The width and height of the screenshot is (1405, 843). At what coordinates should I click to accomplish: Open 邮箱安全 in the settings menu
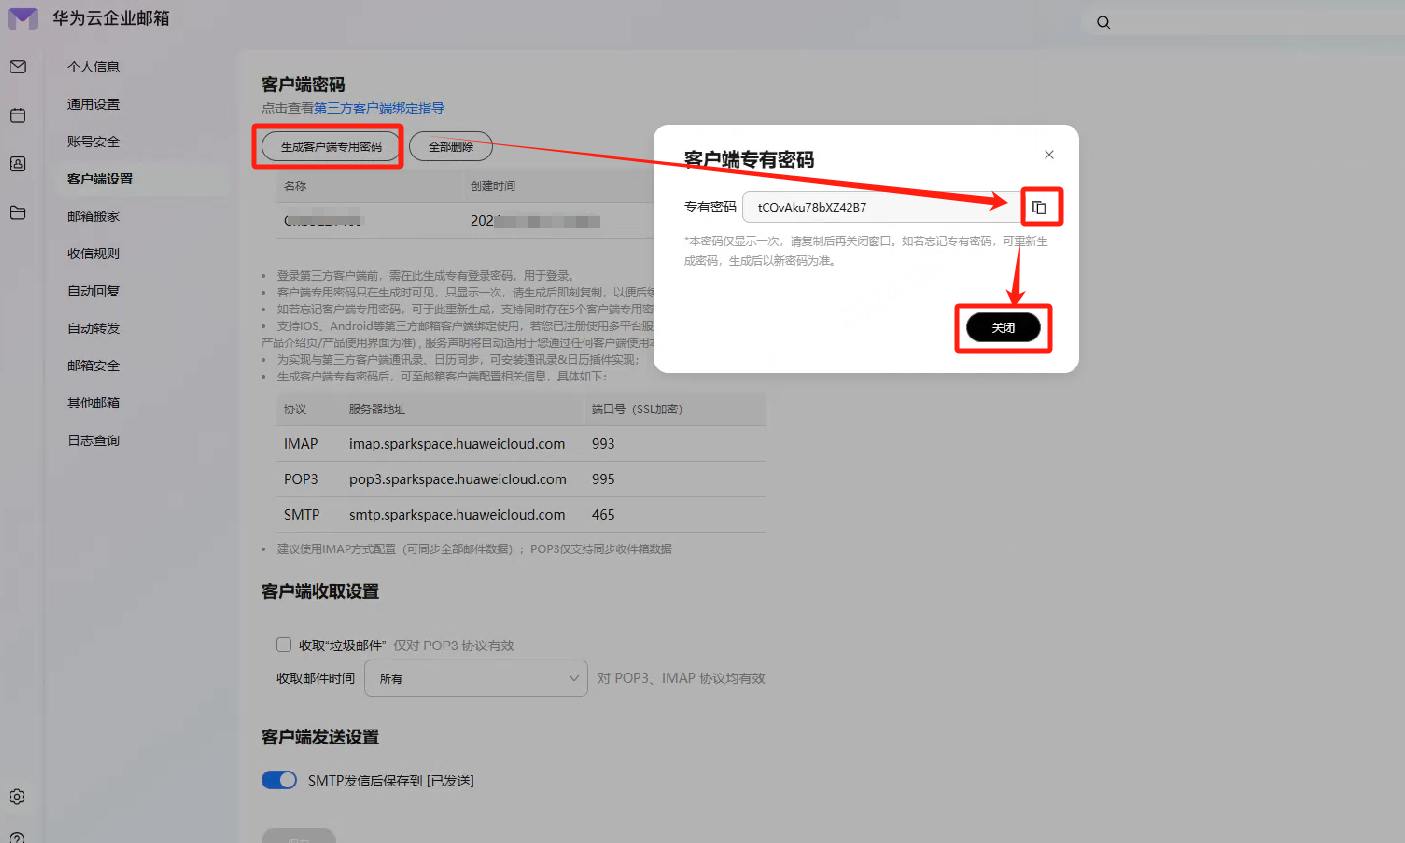(93, 365)
